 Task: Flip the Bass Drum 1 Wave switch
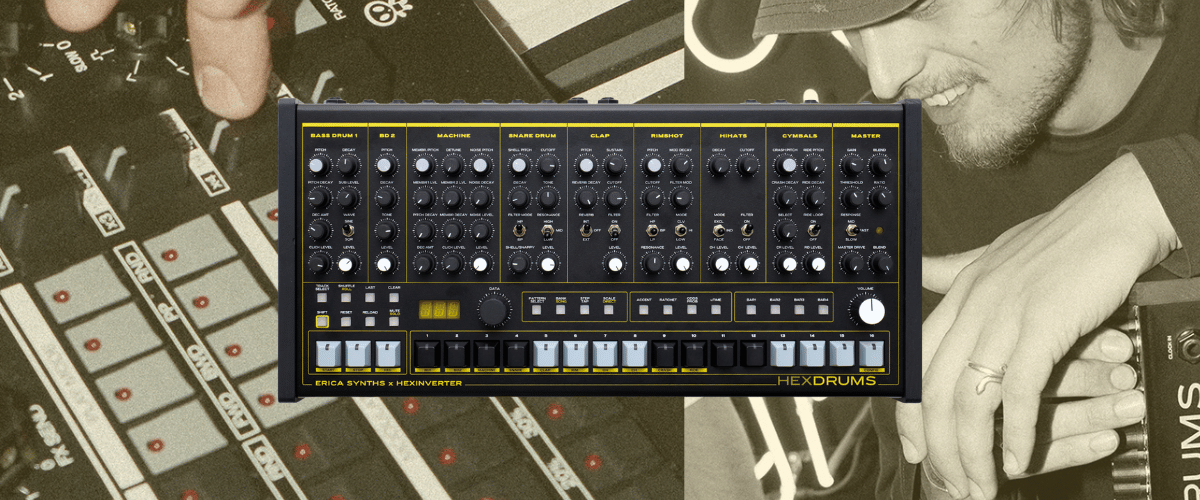pos(349,232)
